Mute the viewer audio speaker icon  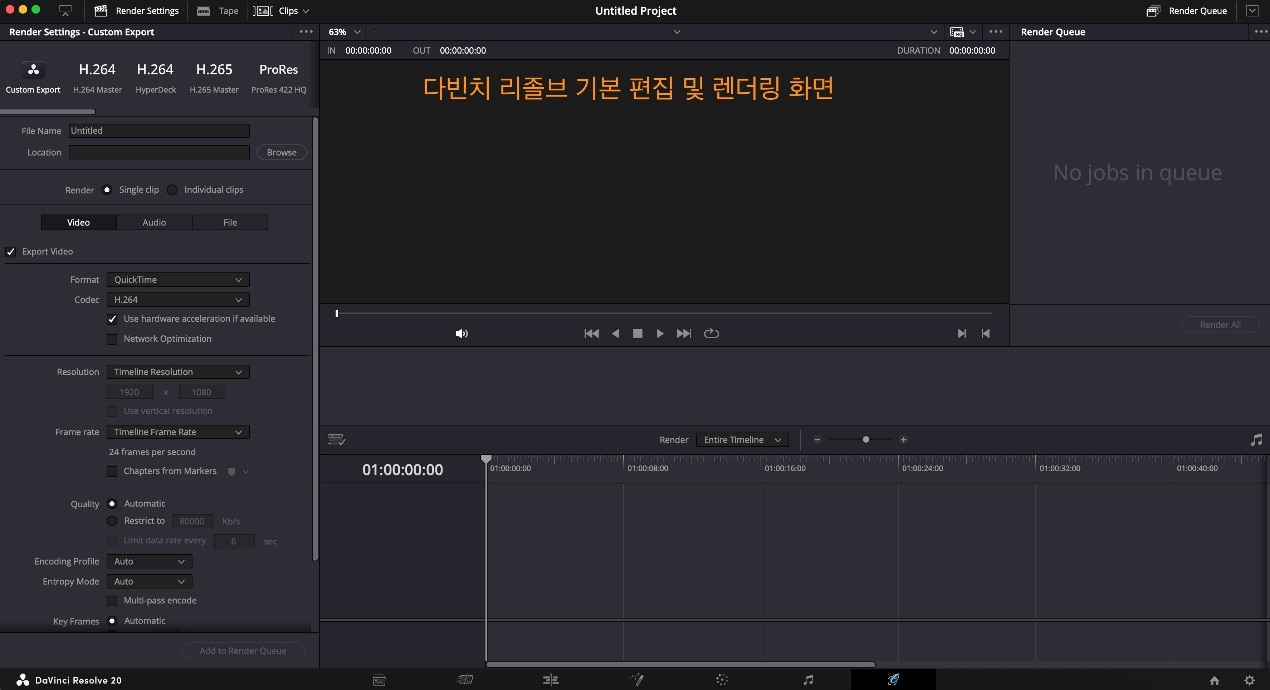tap(461, 334)
